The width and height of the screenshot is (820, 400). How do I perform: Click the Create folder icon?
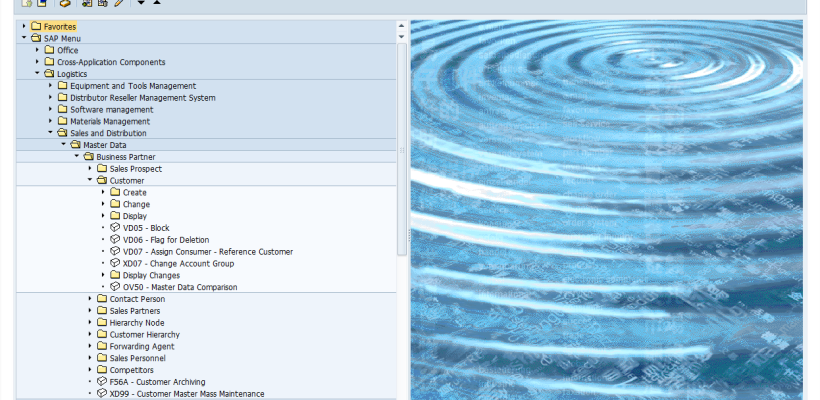[x=115, y=192]
